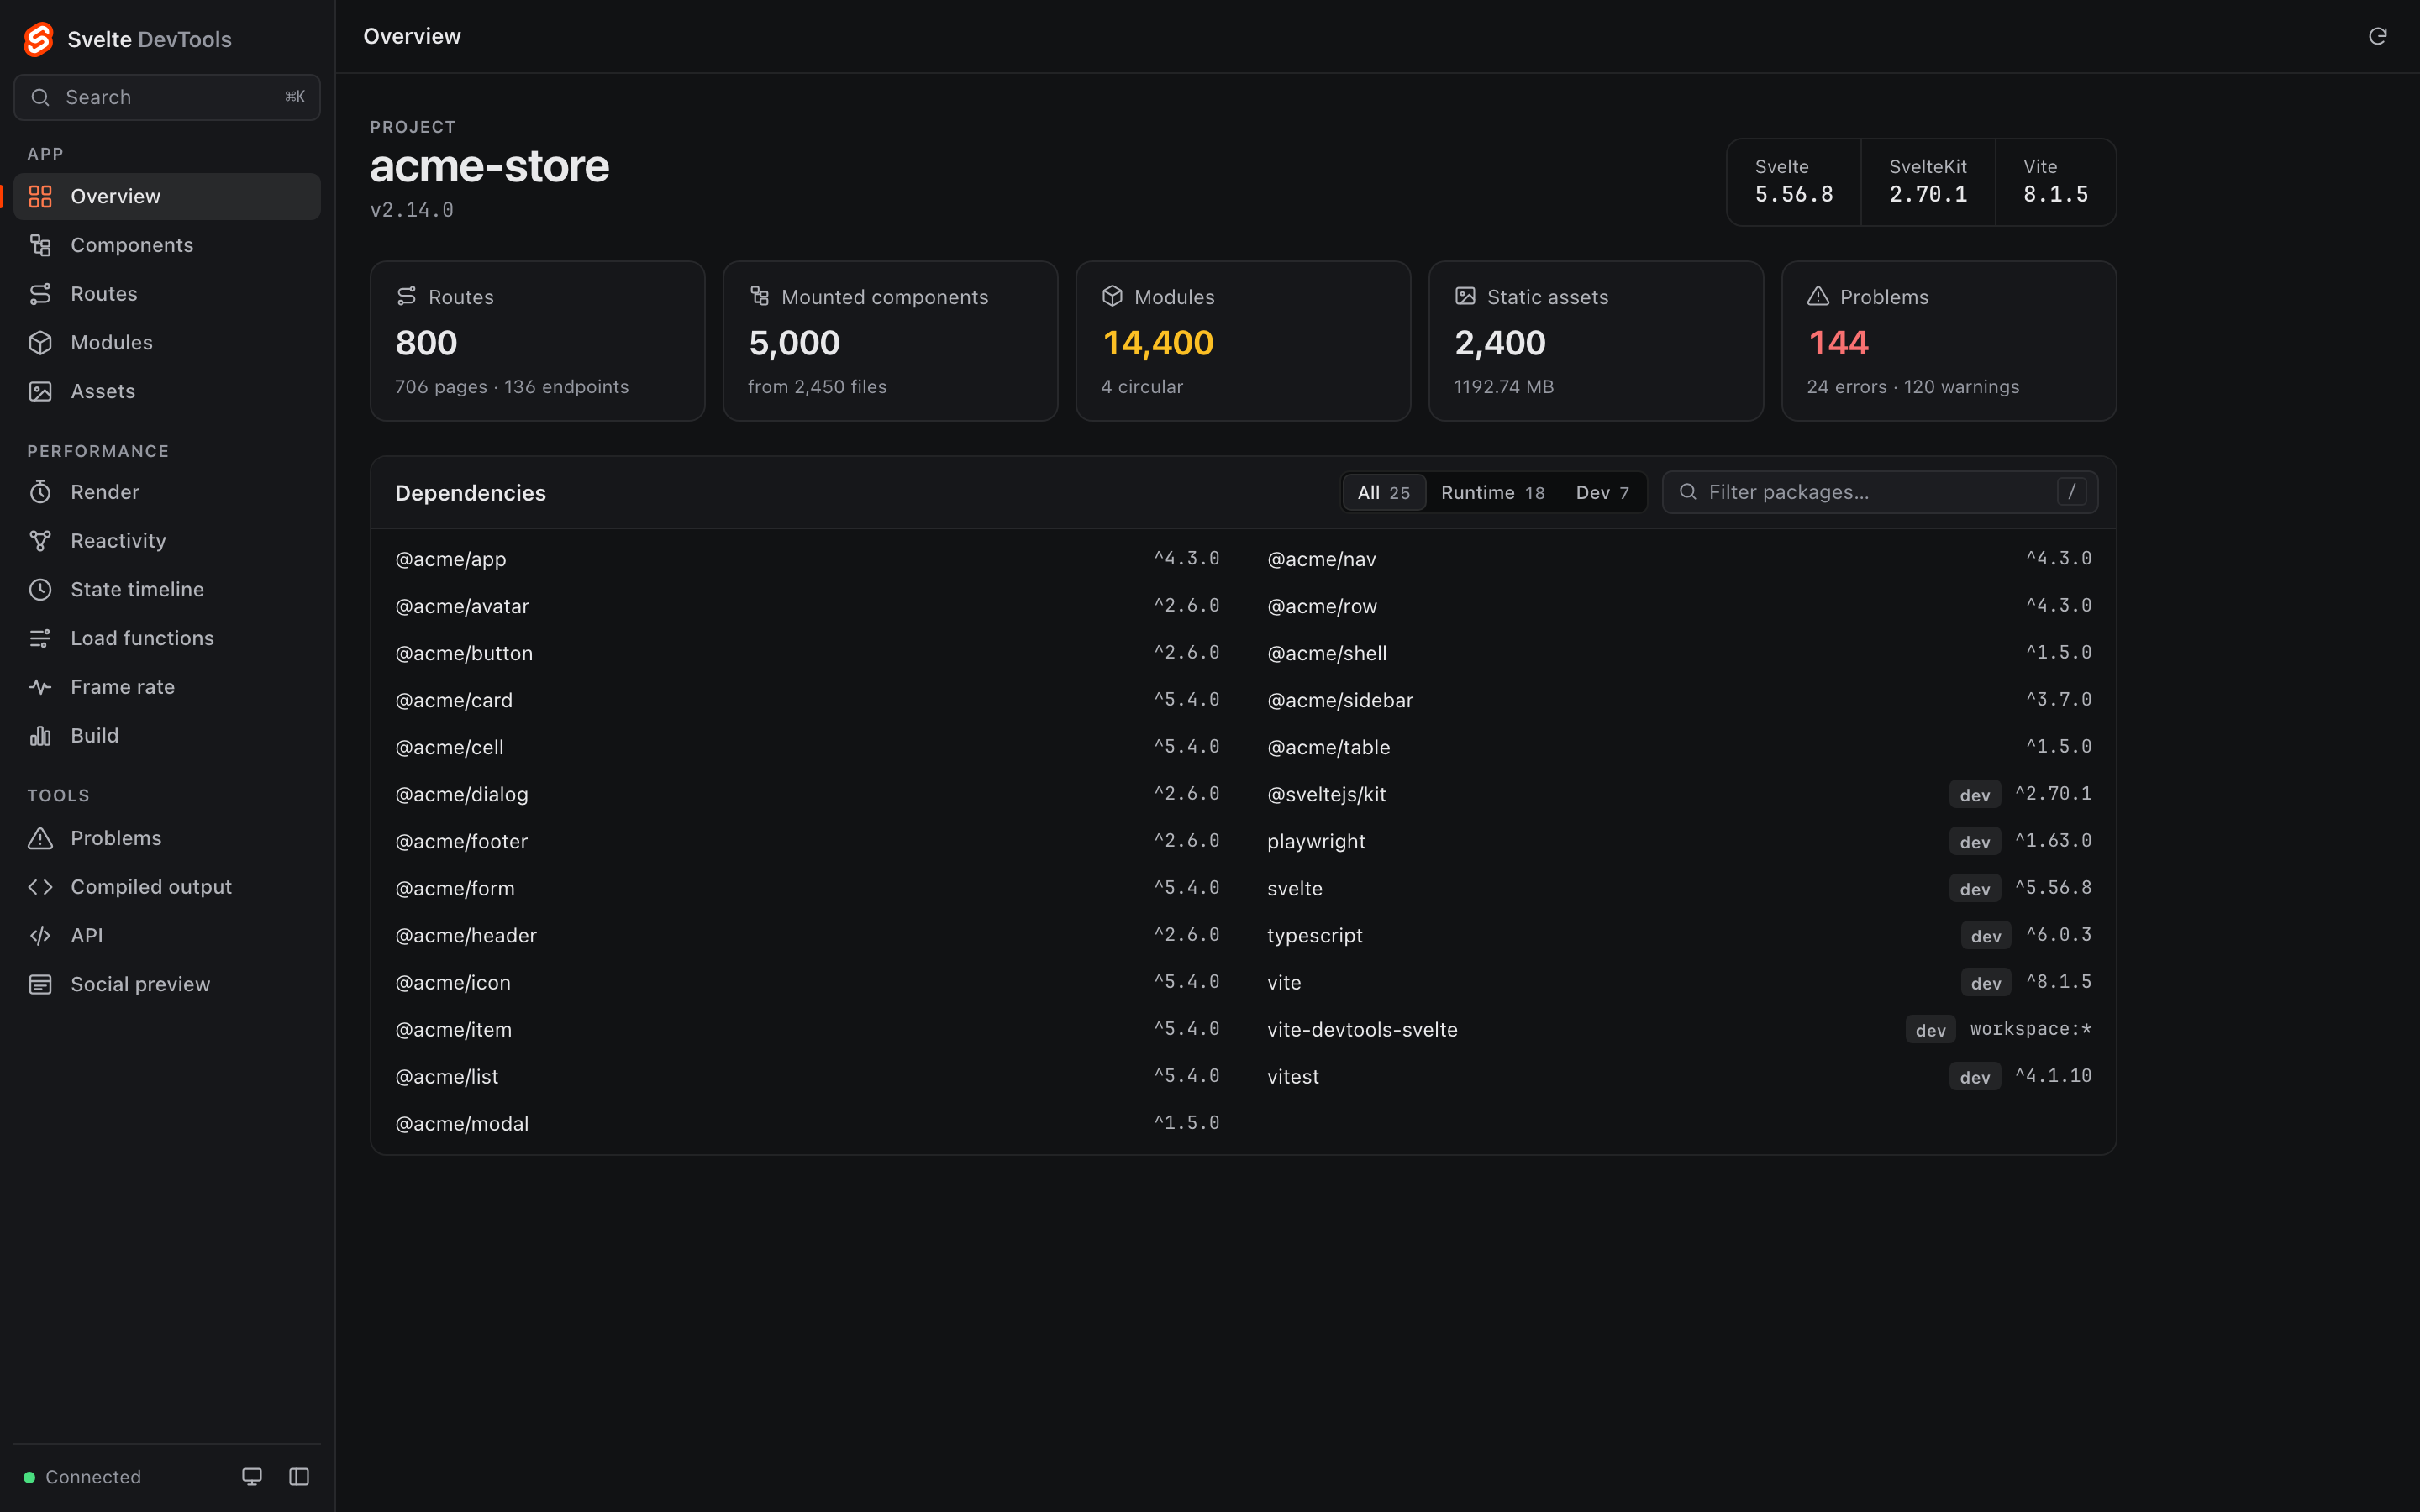Toggle sidebar panel icon in footer
2420x1512 pixels.
pos(299,1476)
